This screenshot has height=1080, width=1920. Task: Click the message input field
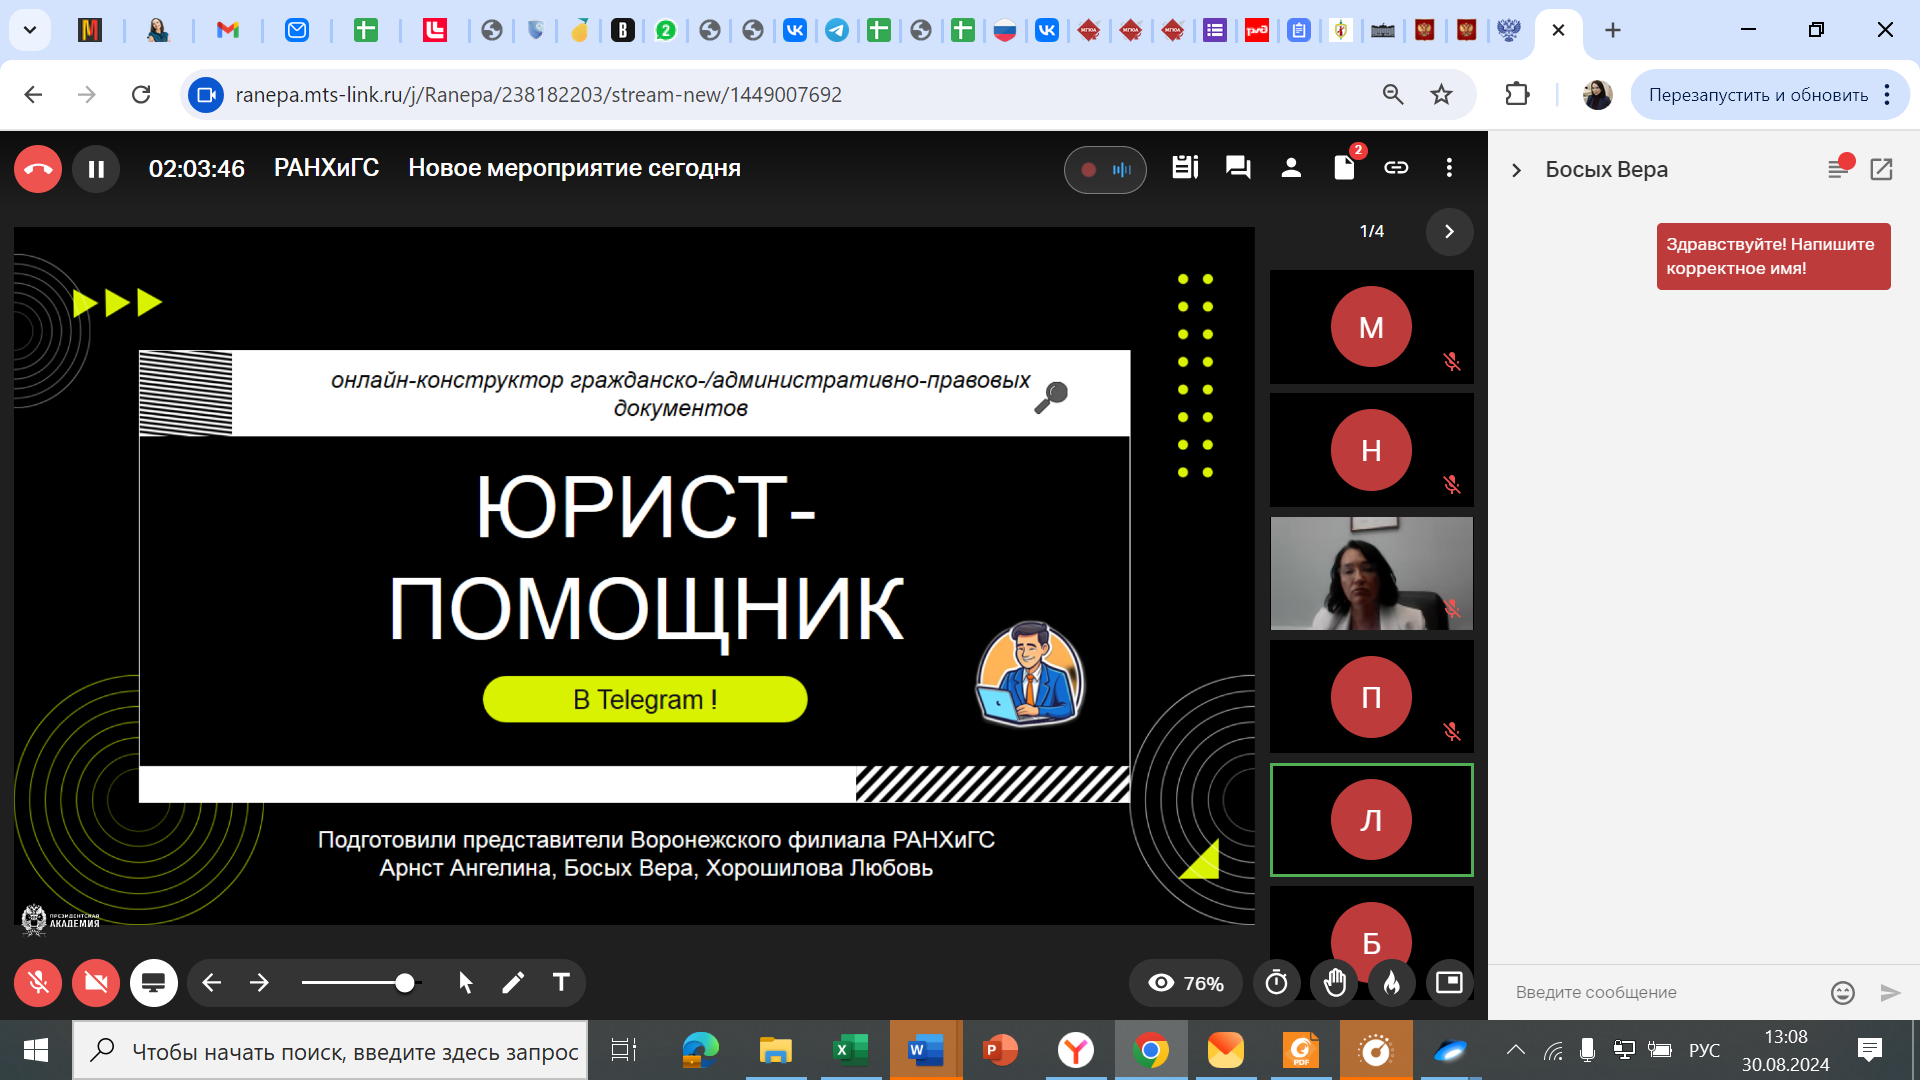[x=1660, y=992]
